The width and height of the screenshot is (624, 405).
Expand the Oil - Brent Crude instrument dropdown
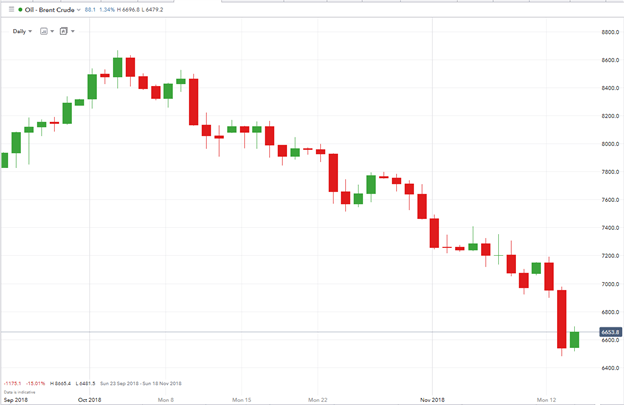(78, 10)
